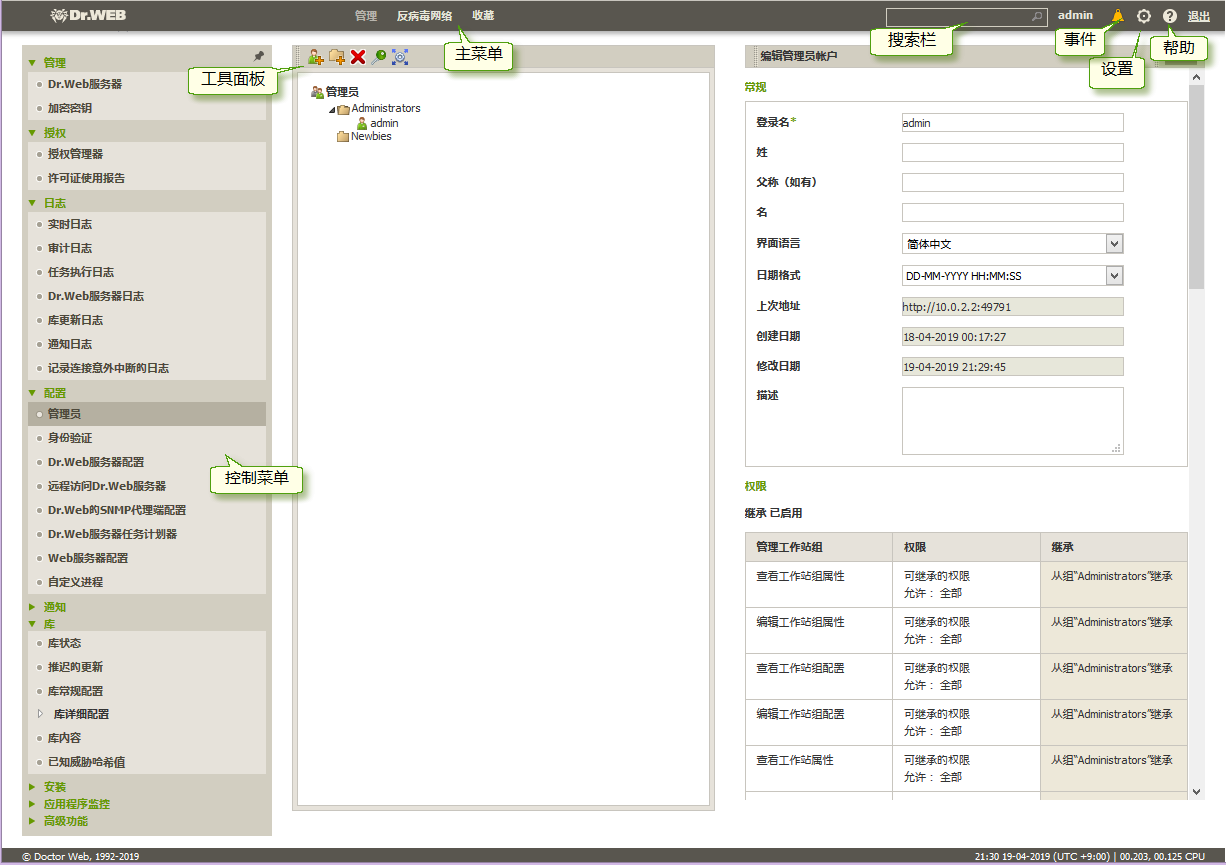
Task: Collapse the Administrators group in the tree
Action: tap(331, 109)
